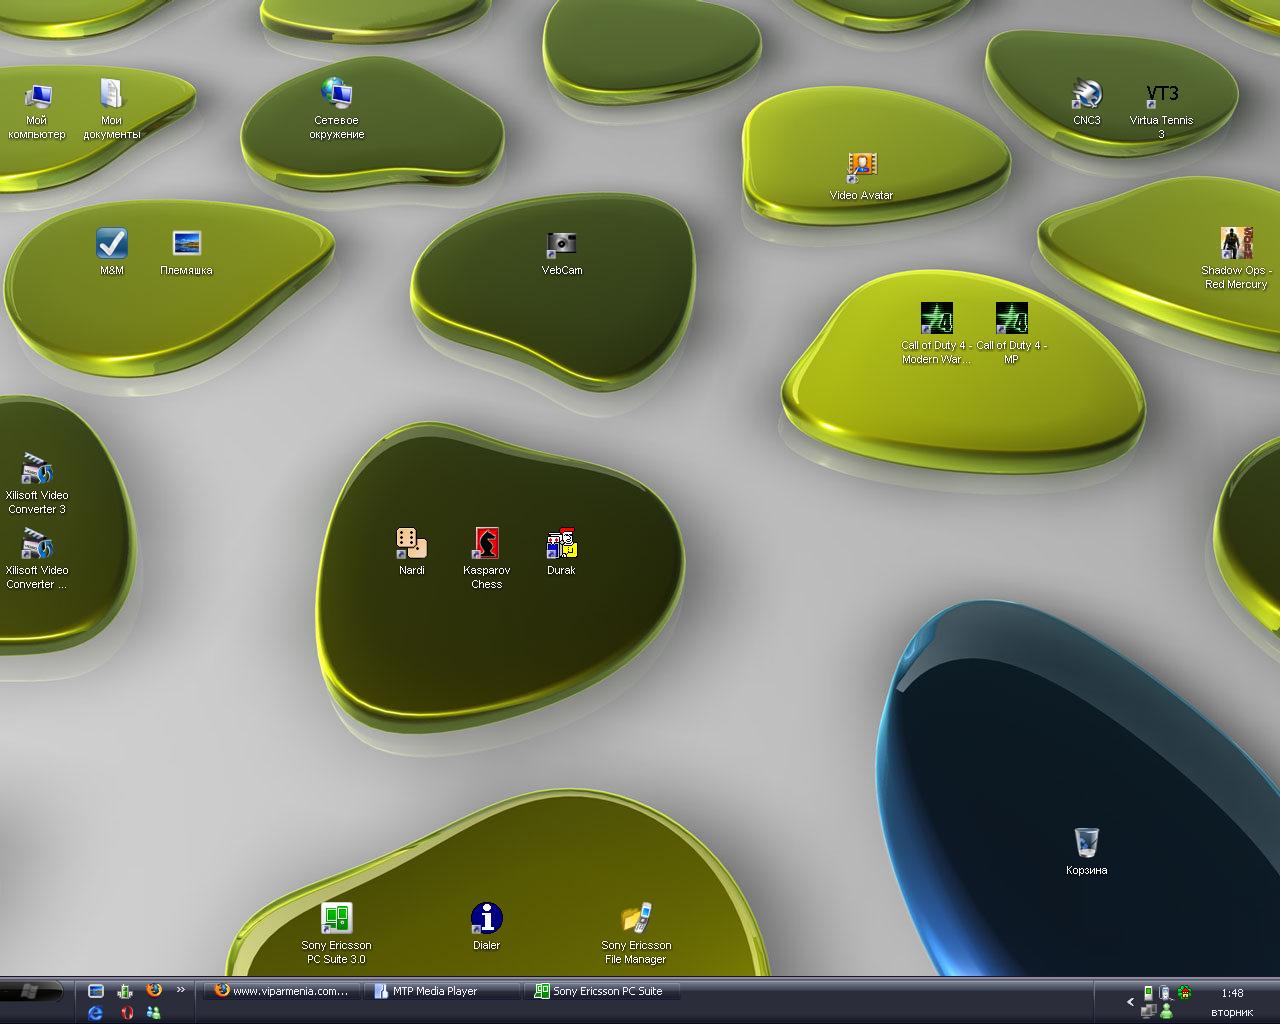Viewport: 1280px width, 1024px height.
Task: Select the Sony Ericsson File Manager icon
Action: (636, 919)
